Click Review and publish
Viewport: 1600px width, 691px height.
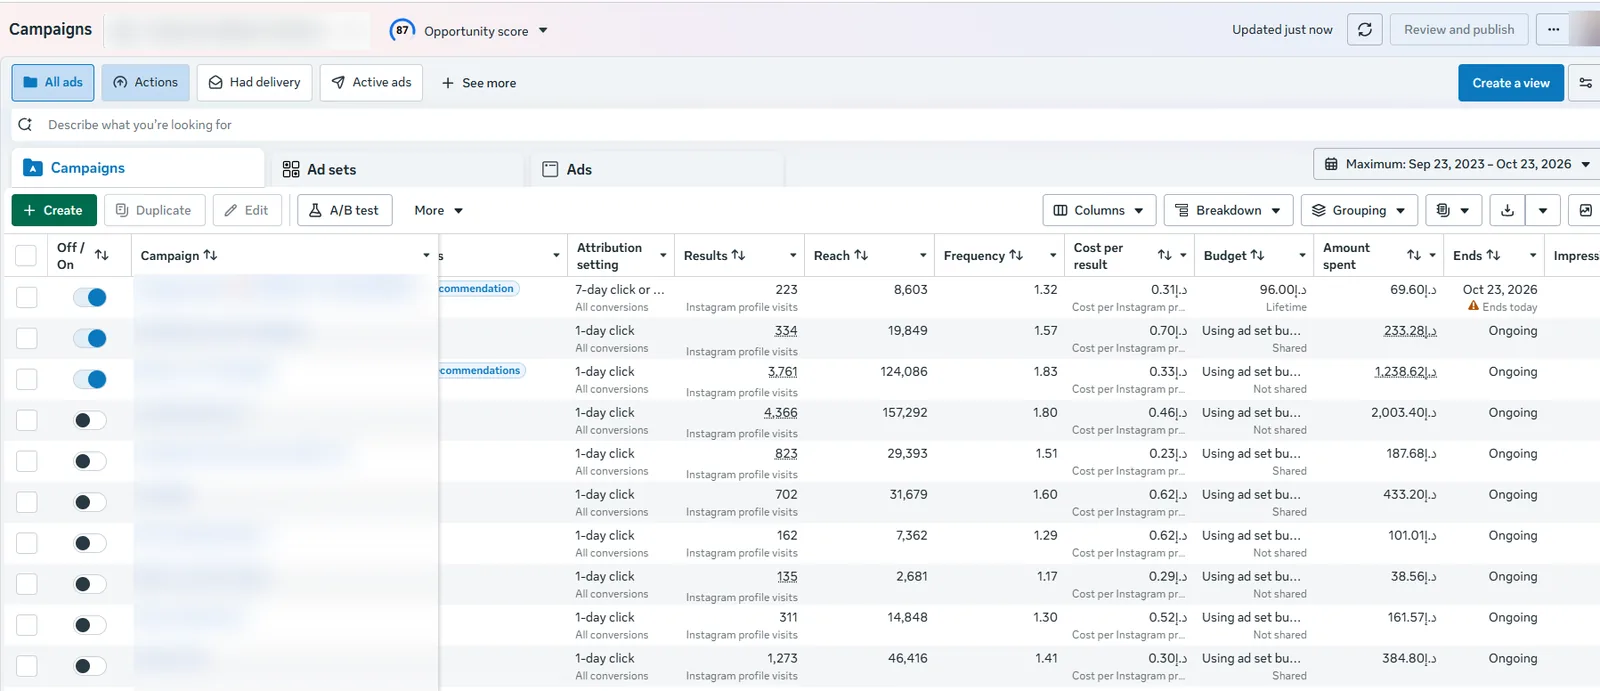click(1459, 30)
